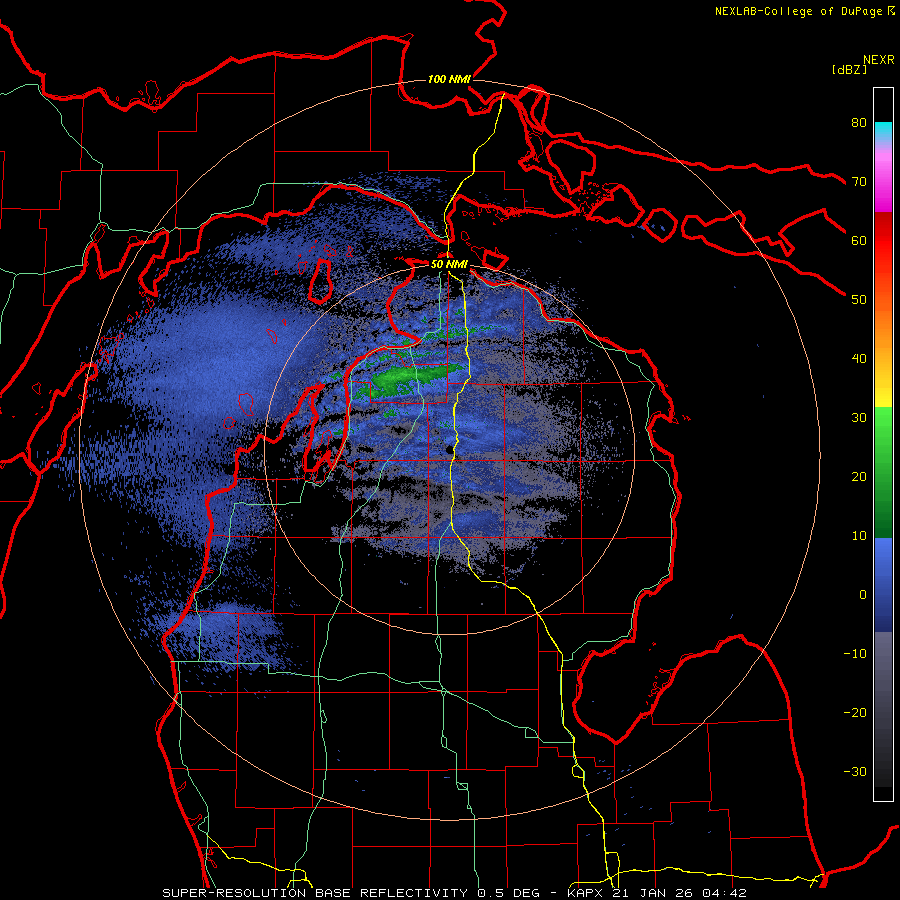Click the 50 NMI range ring label
The image size is (900, 900).
449,265
